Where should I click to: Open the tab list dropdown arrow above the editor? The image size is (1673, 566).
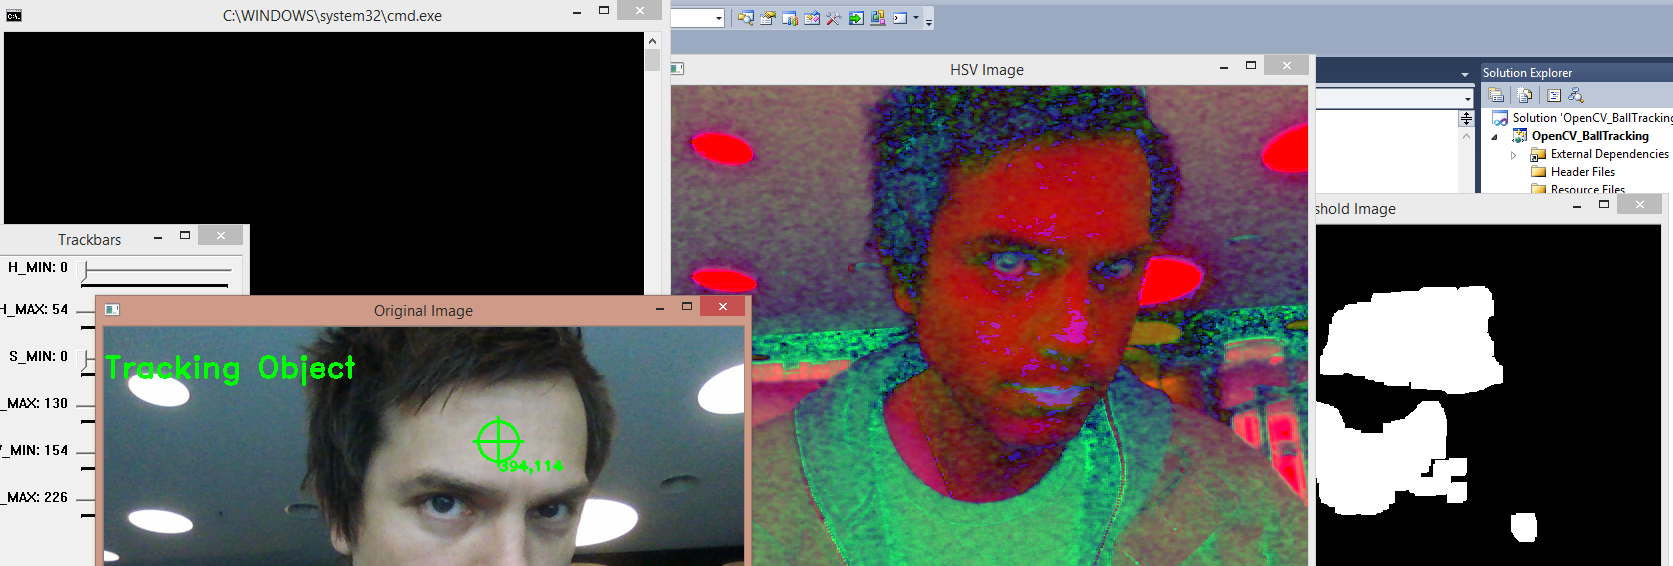[1465, 74]
